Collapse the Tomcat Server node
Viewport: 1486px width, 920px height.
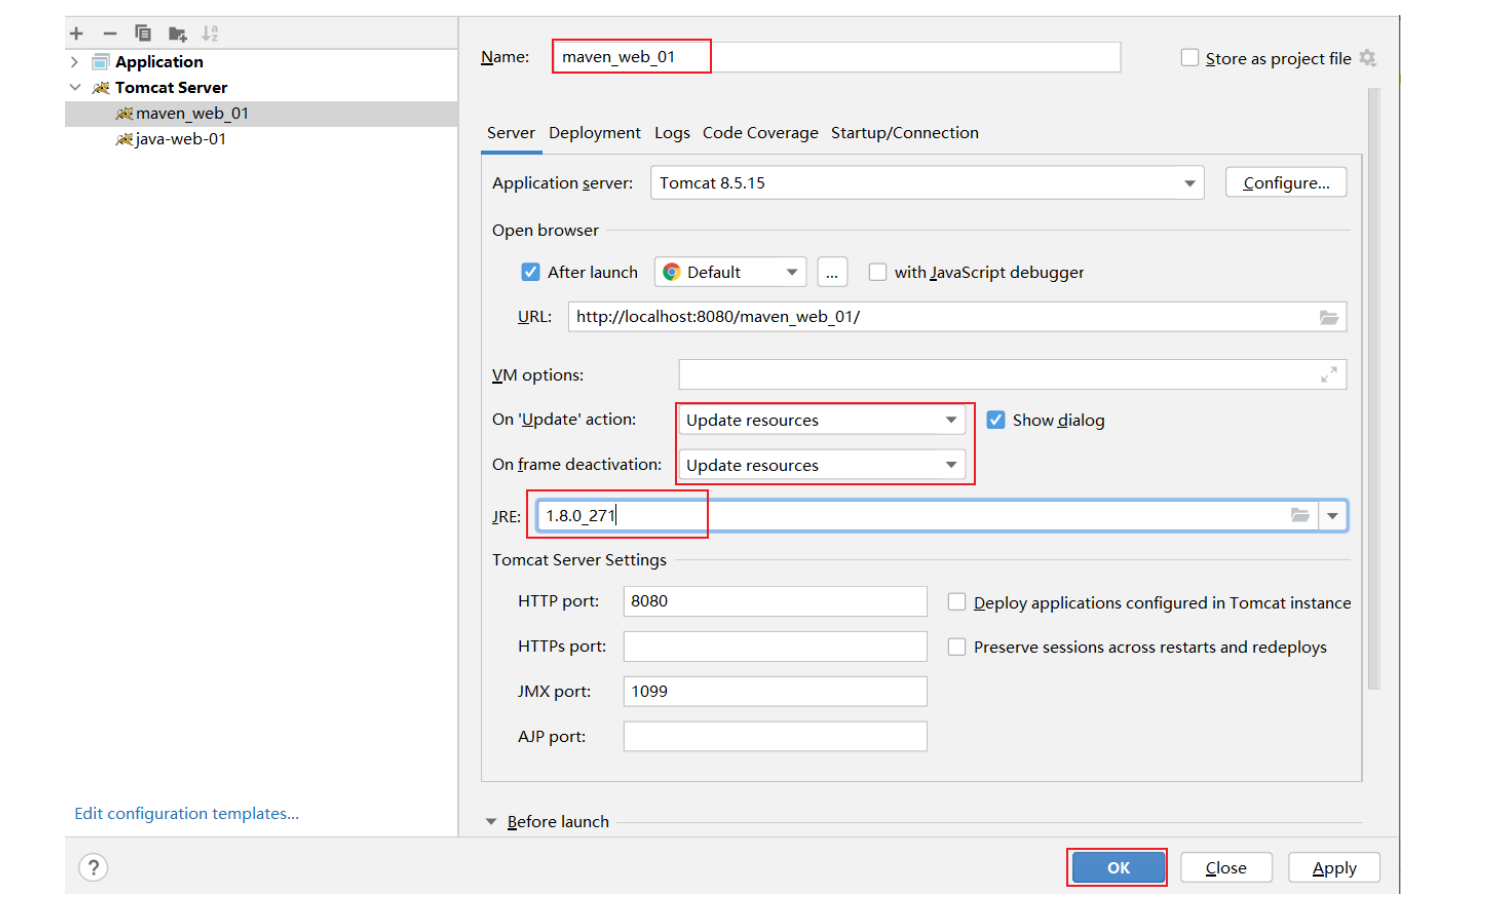[x=75, y=88]
